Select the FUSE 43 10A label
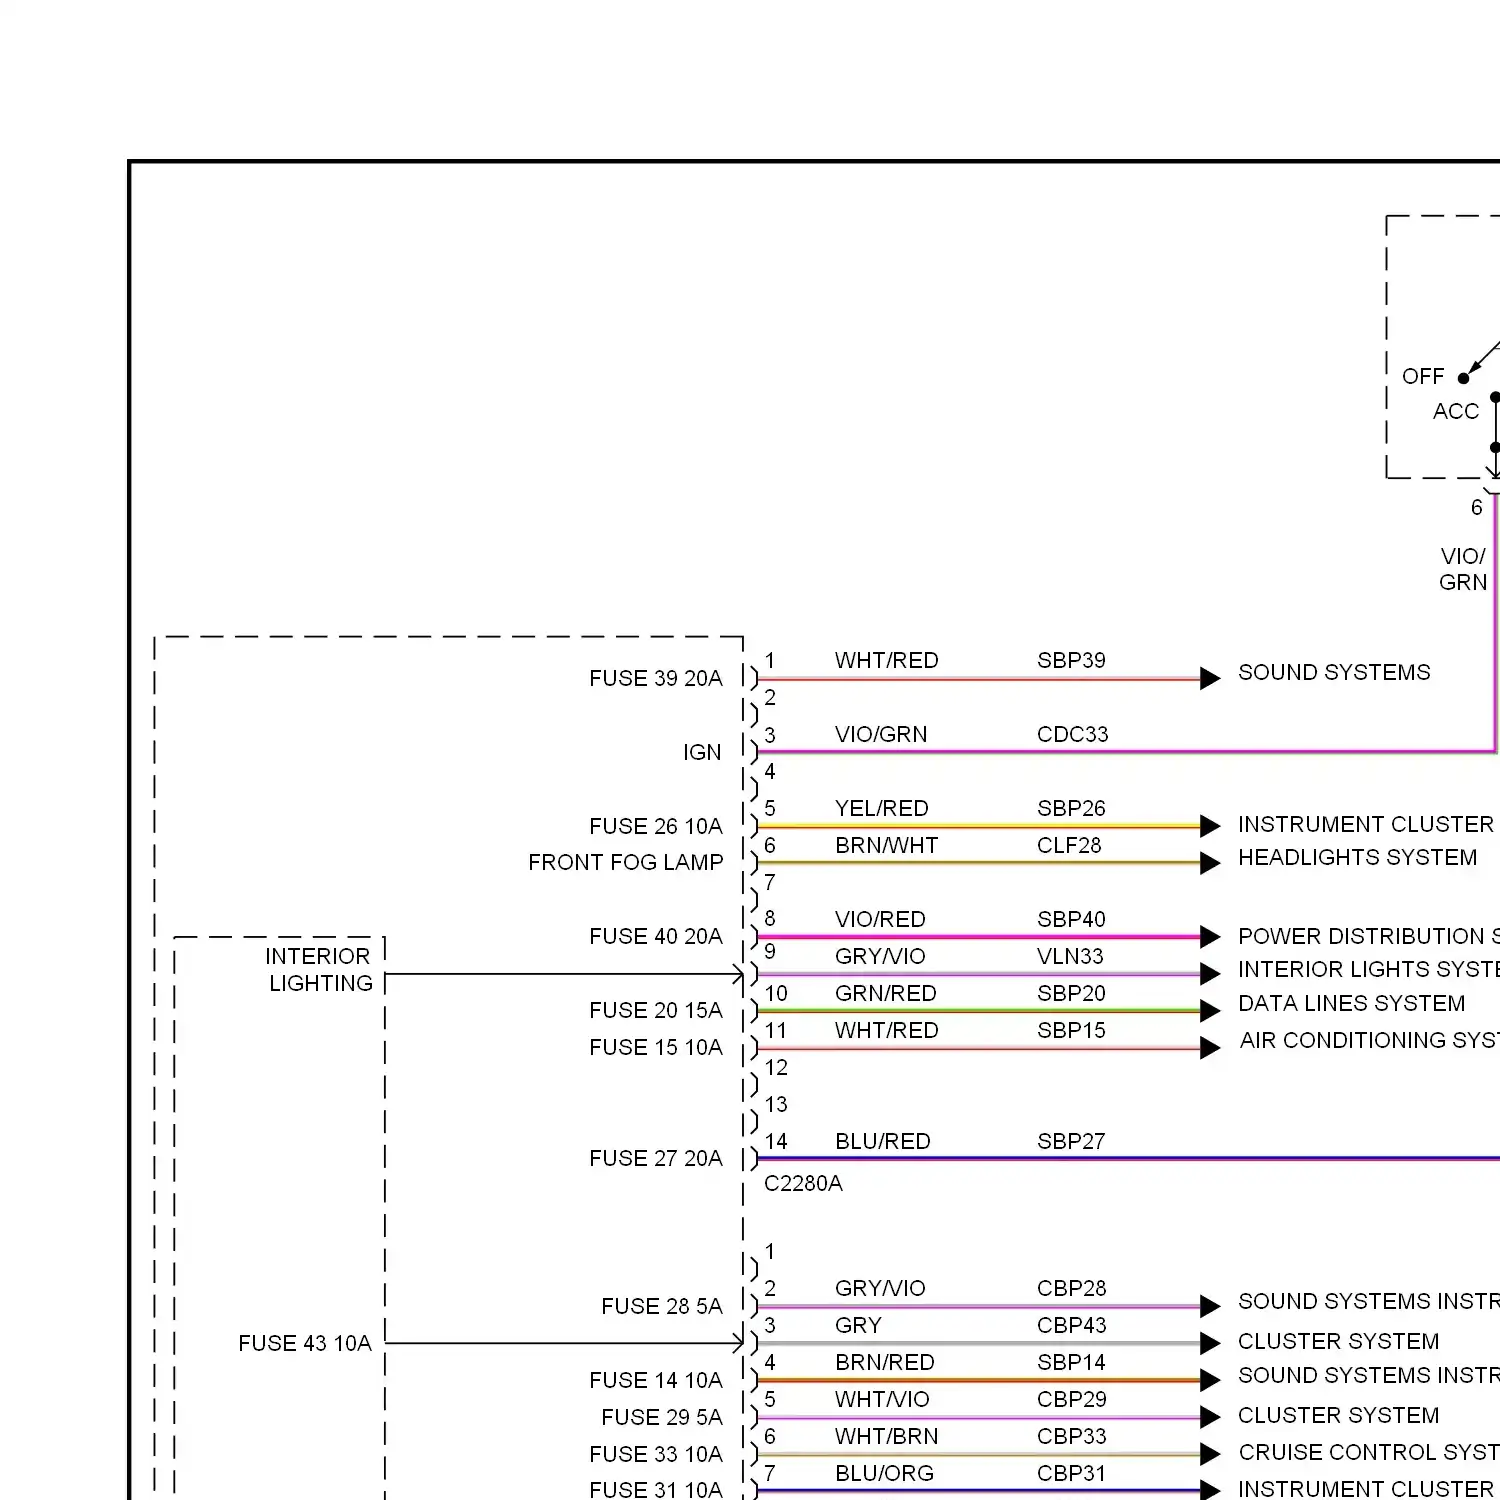This screenshot has width=1500, height=1500. (304, 1343)
